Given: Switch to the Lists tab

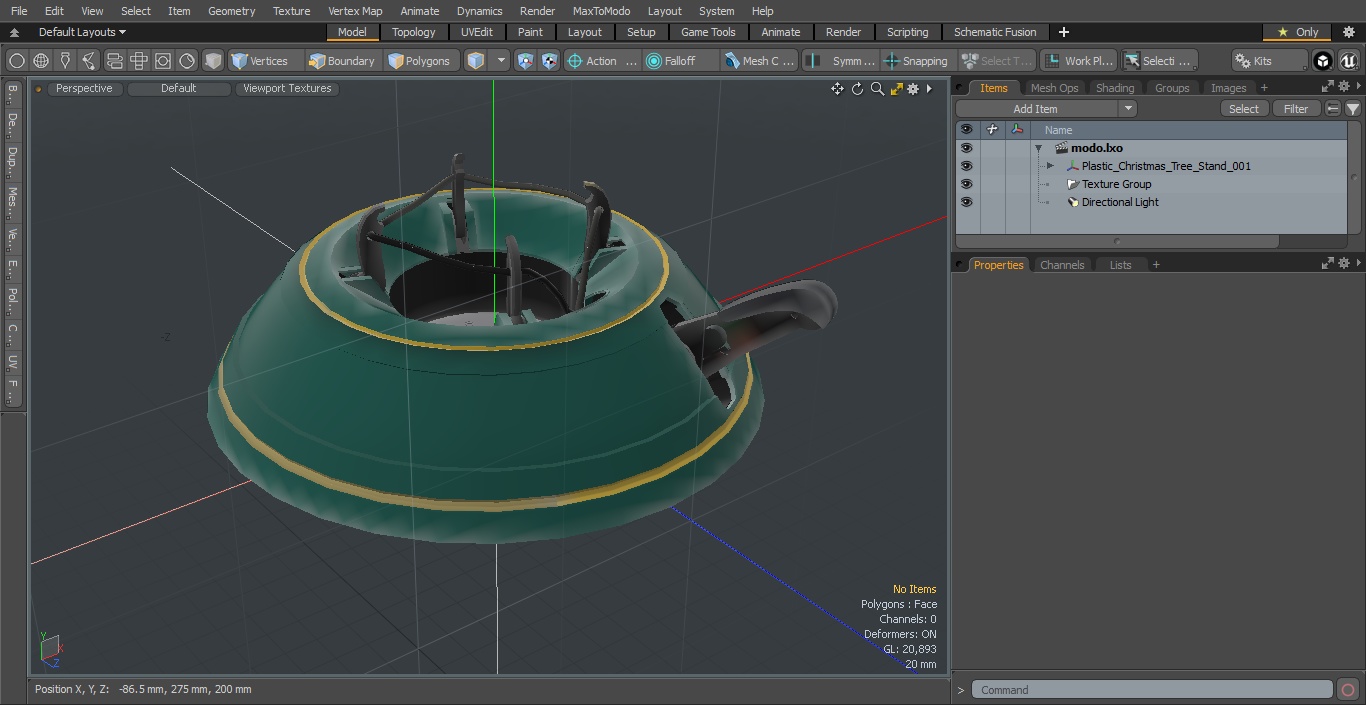Looking at the screenshot, I should pos(1120,265).
